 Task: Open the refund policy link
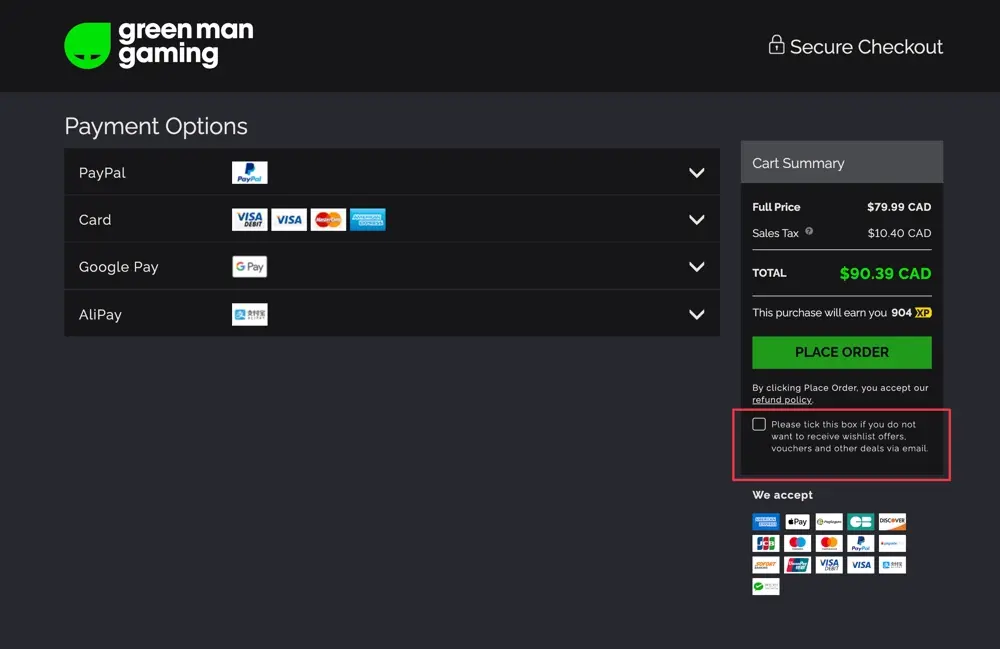tap(782, 400)
